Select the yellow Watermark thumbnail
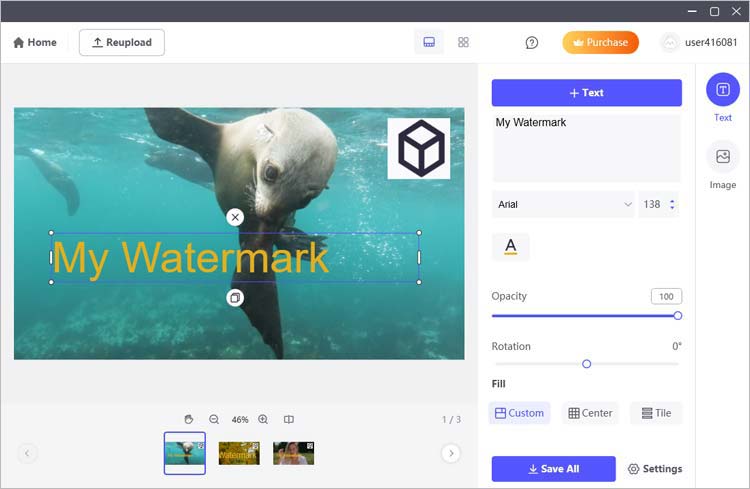Image resolution: width=750 pixels, height=489 pixels. pos(239,453)
